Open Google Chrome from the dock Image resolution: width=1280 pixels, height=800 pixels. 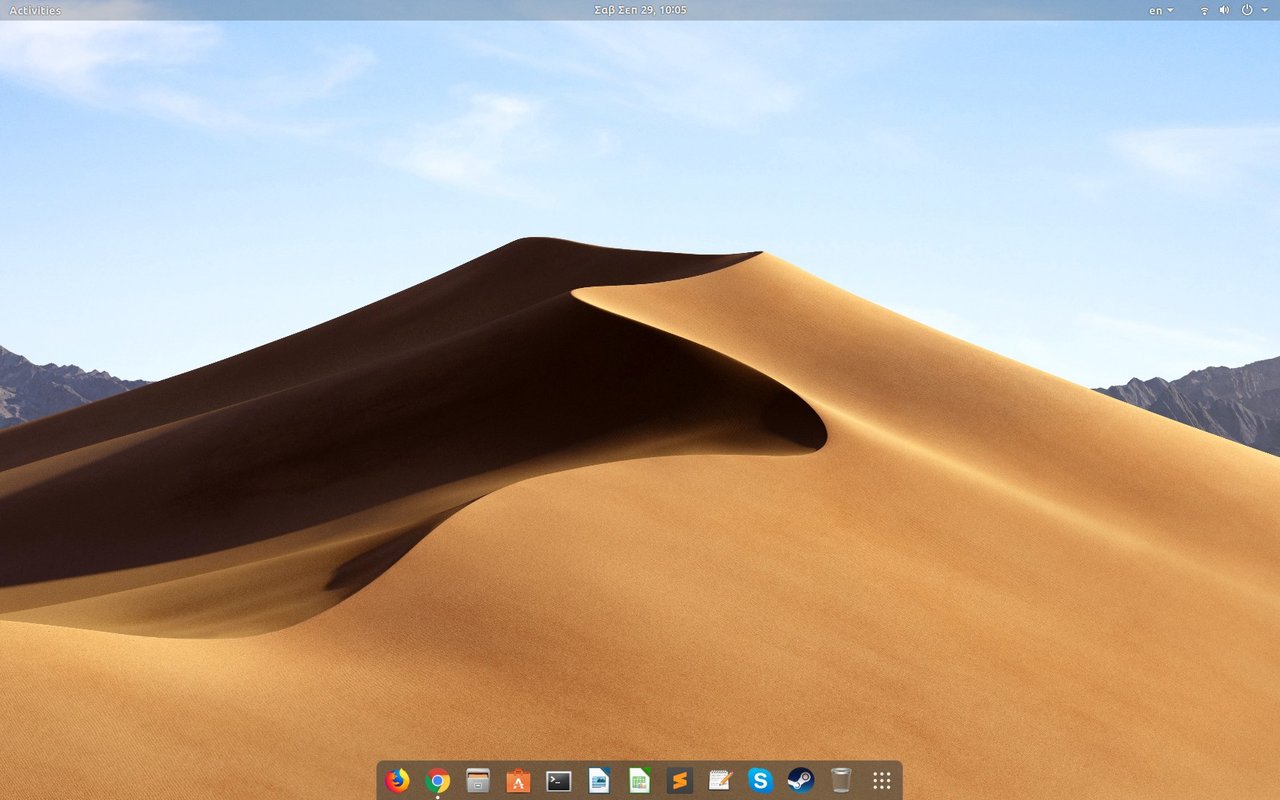click(x=438, y=780)
